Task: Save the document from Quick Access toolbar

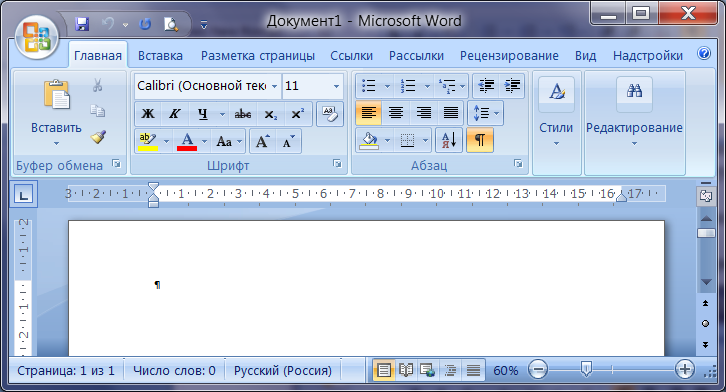Action: point(82,24)
